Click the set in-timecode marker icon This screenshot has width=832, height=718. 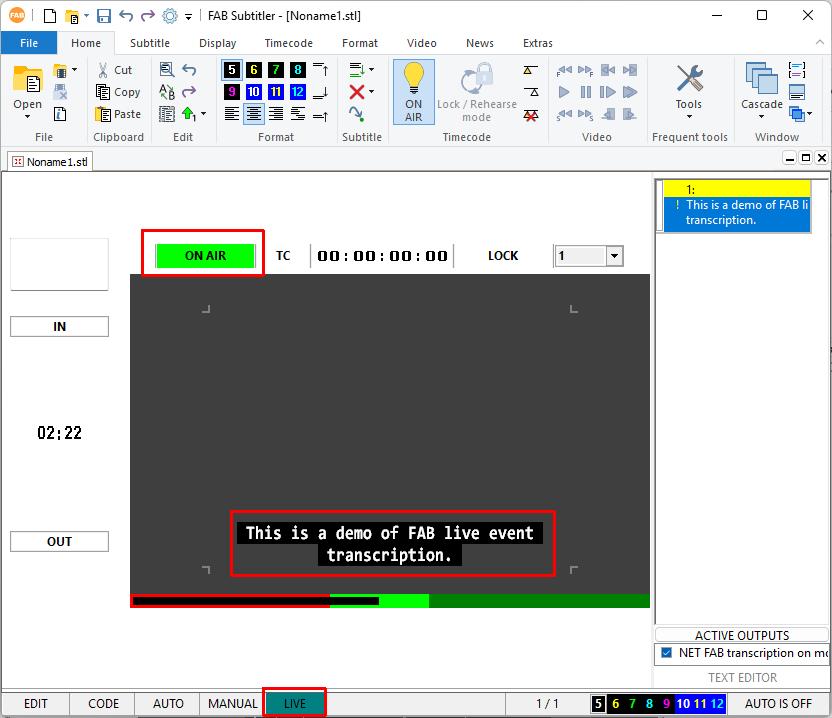pyautogui.click(x=531, y=70)
